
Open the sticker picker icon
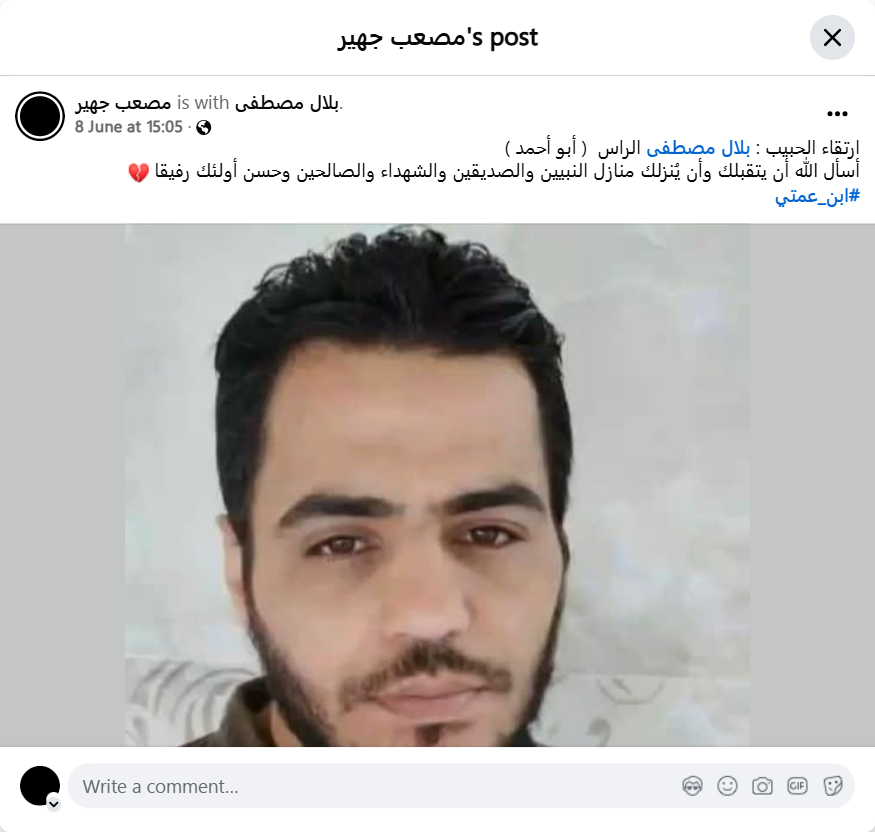pos(832,786)
